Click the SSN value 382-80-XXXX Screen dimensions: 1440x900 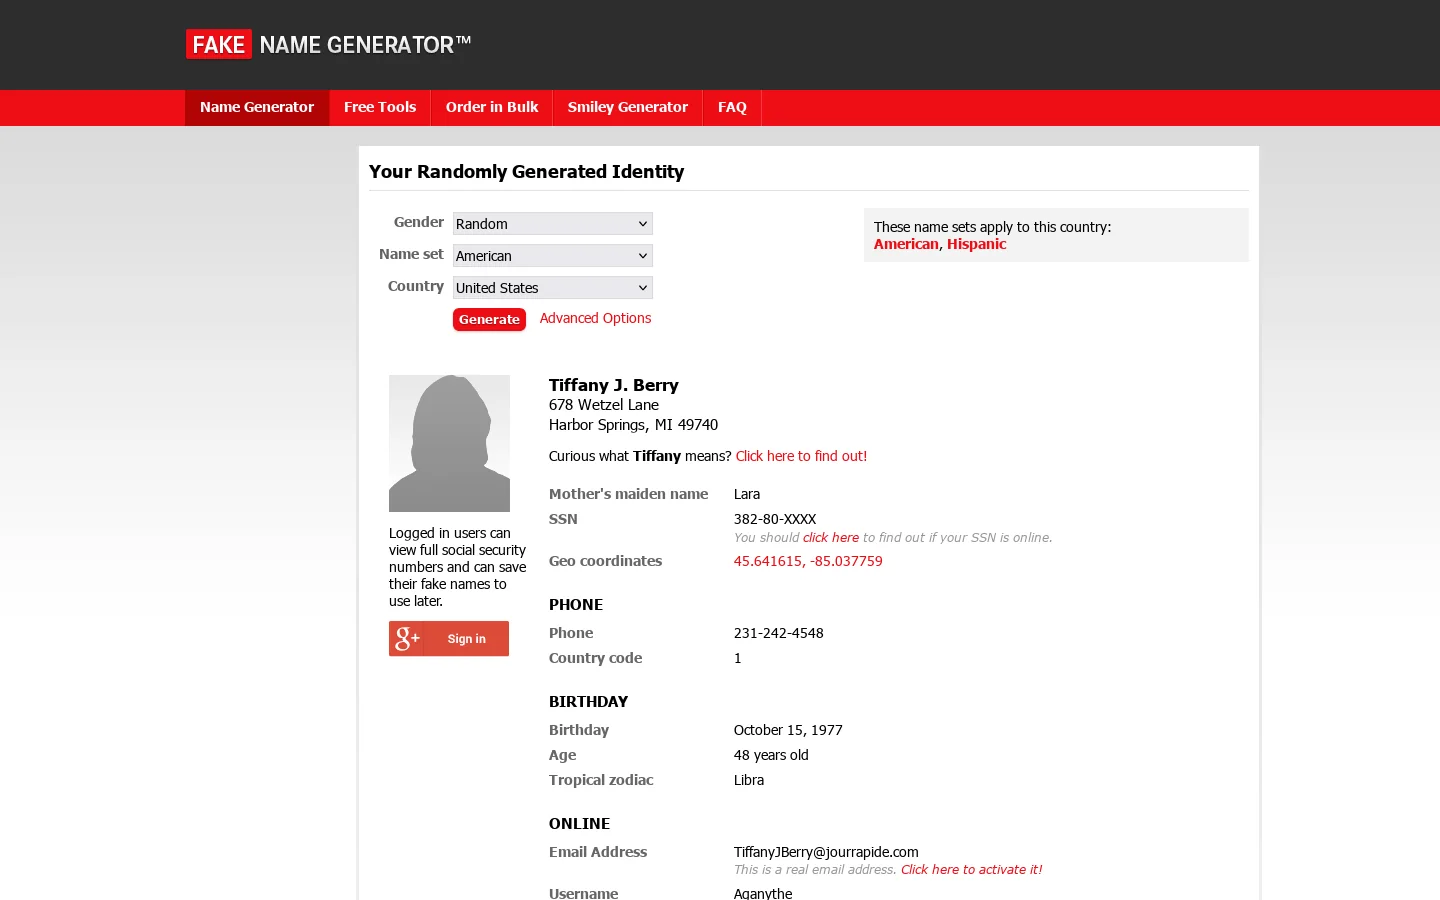pyautogui.click(x=775, y=519)
